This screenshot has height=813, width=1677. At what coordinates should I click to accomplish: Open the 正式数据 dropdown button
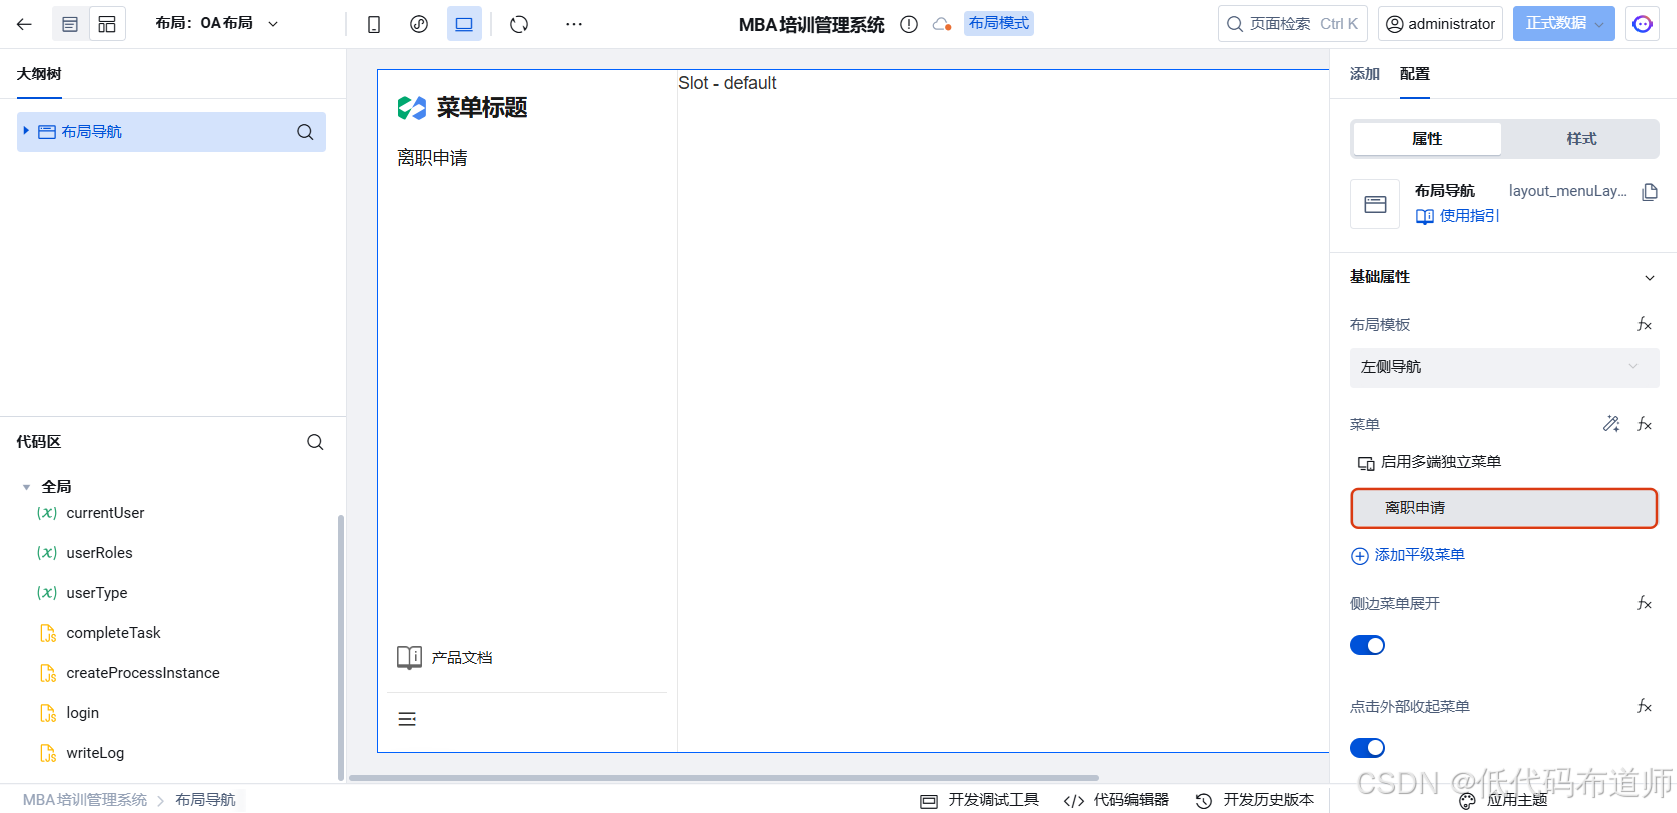coord(1563,24)
